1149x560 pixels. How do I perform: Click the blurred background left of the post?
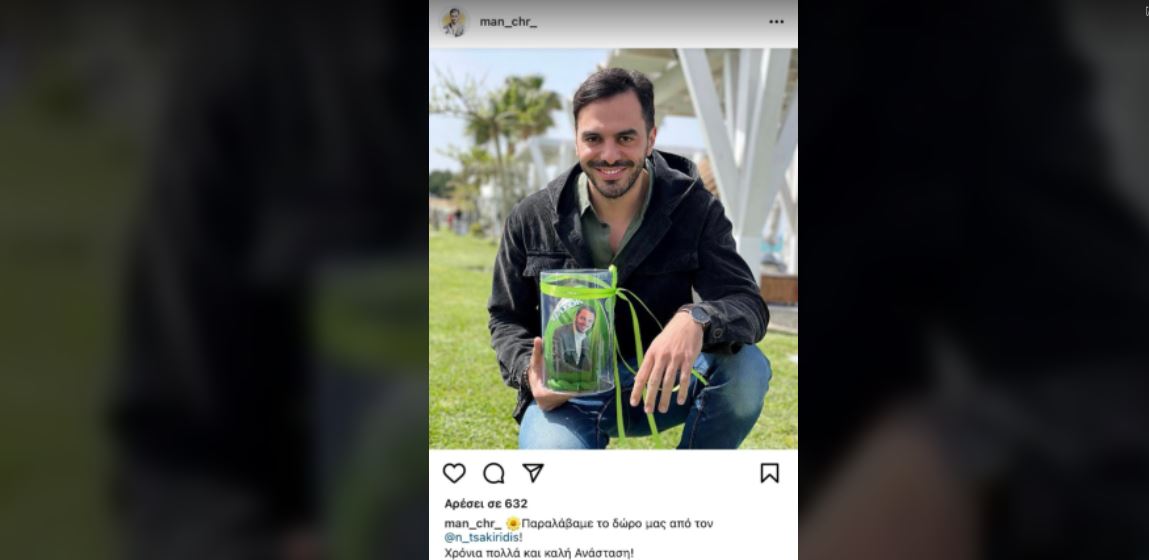(214, 280)
